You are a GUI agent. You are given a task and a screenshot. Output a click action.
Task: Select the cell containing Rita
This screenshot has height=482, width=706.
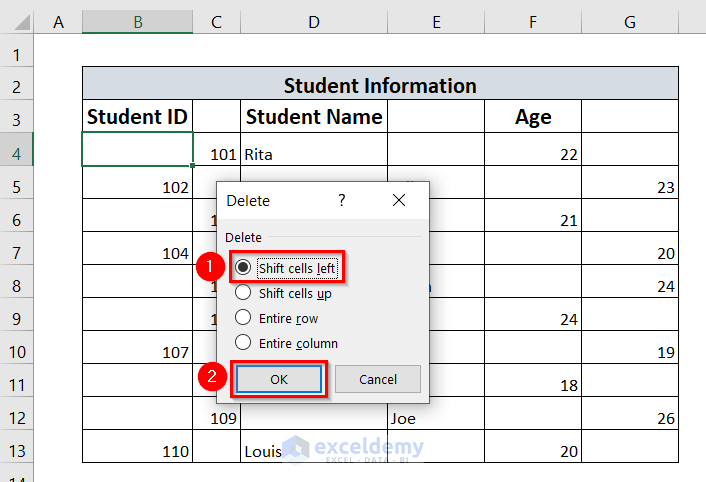coord(314,154)
